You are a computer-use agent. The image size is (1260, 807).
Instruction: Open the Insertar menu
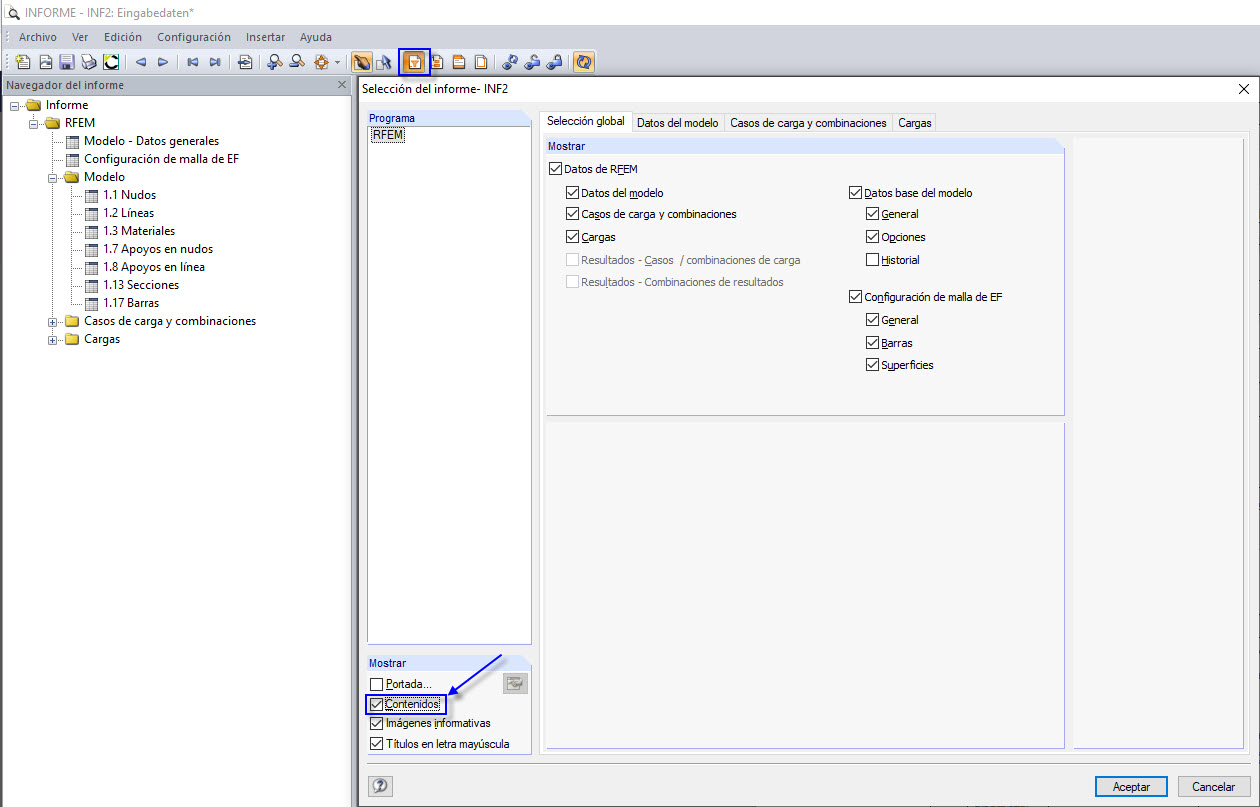click(x=265, y=37)
